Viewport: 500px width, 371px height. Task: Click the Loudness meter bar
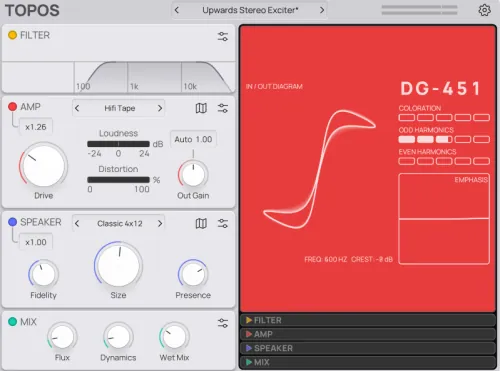118,144
